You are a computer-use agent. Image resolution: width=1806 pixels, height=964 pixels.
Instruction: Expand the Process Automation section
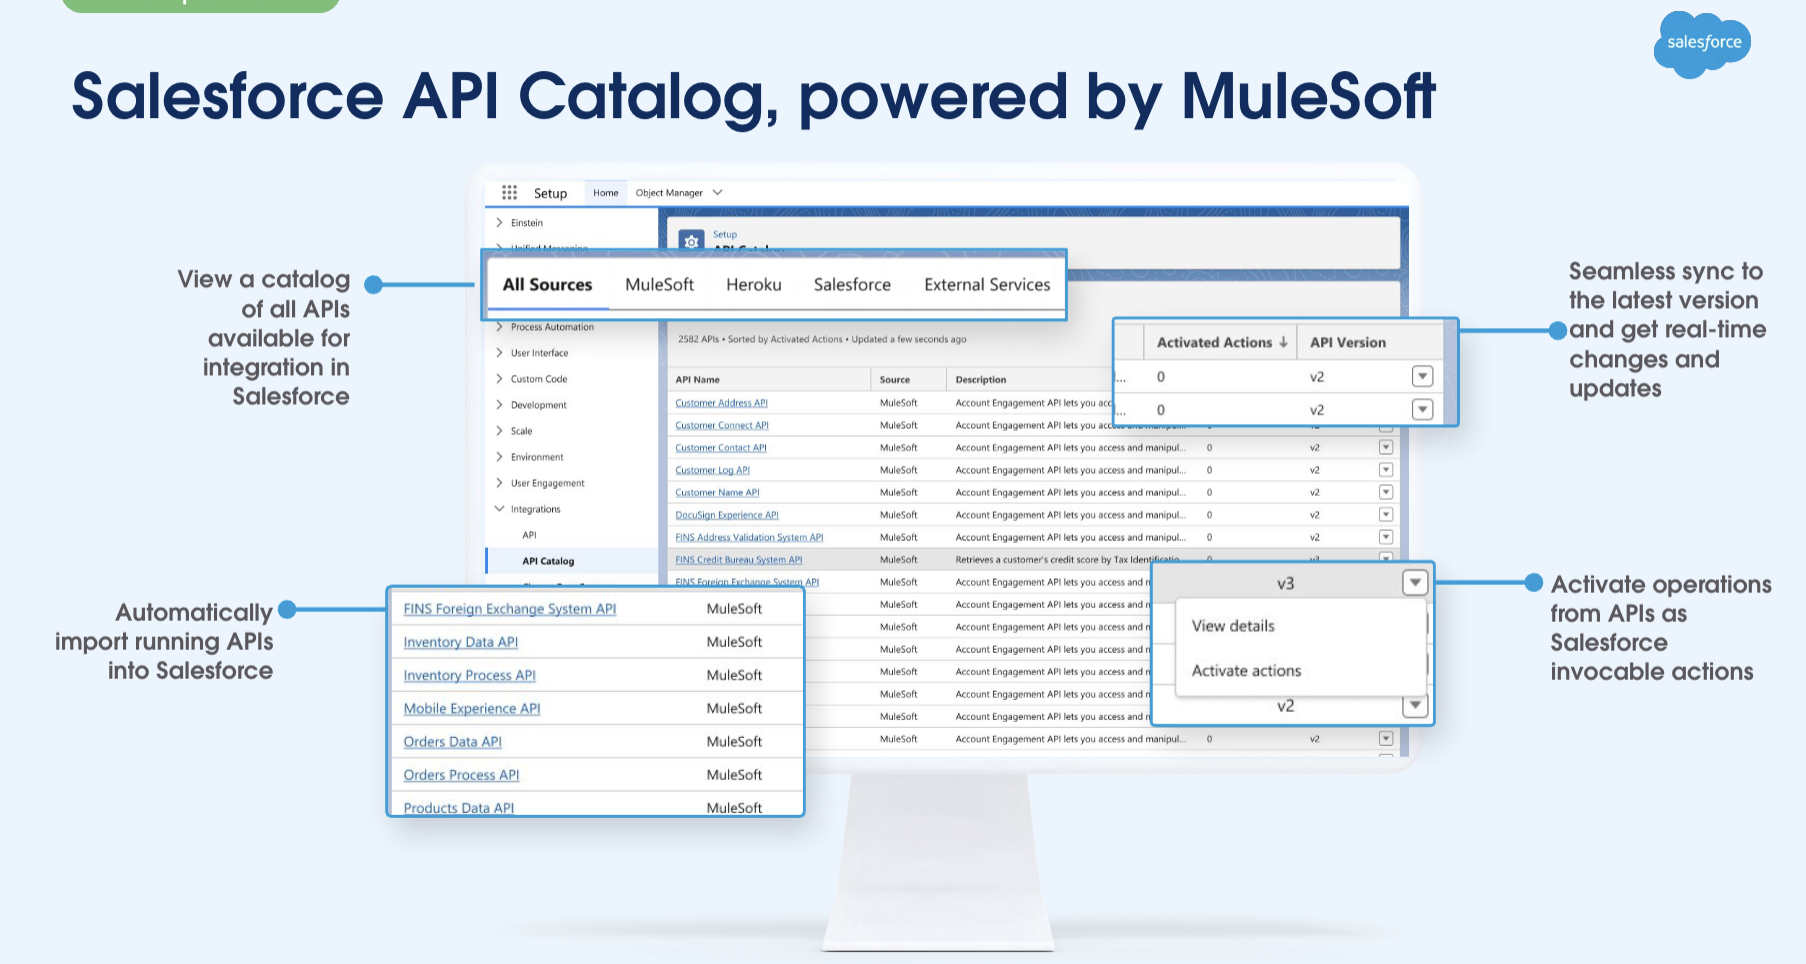click(x=499, y=327)
